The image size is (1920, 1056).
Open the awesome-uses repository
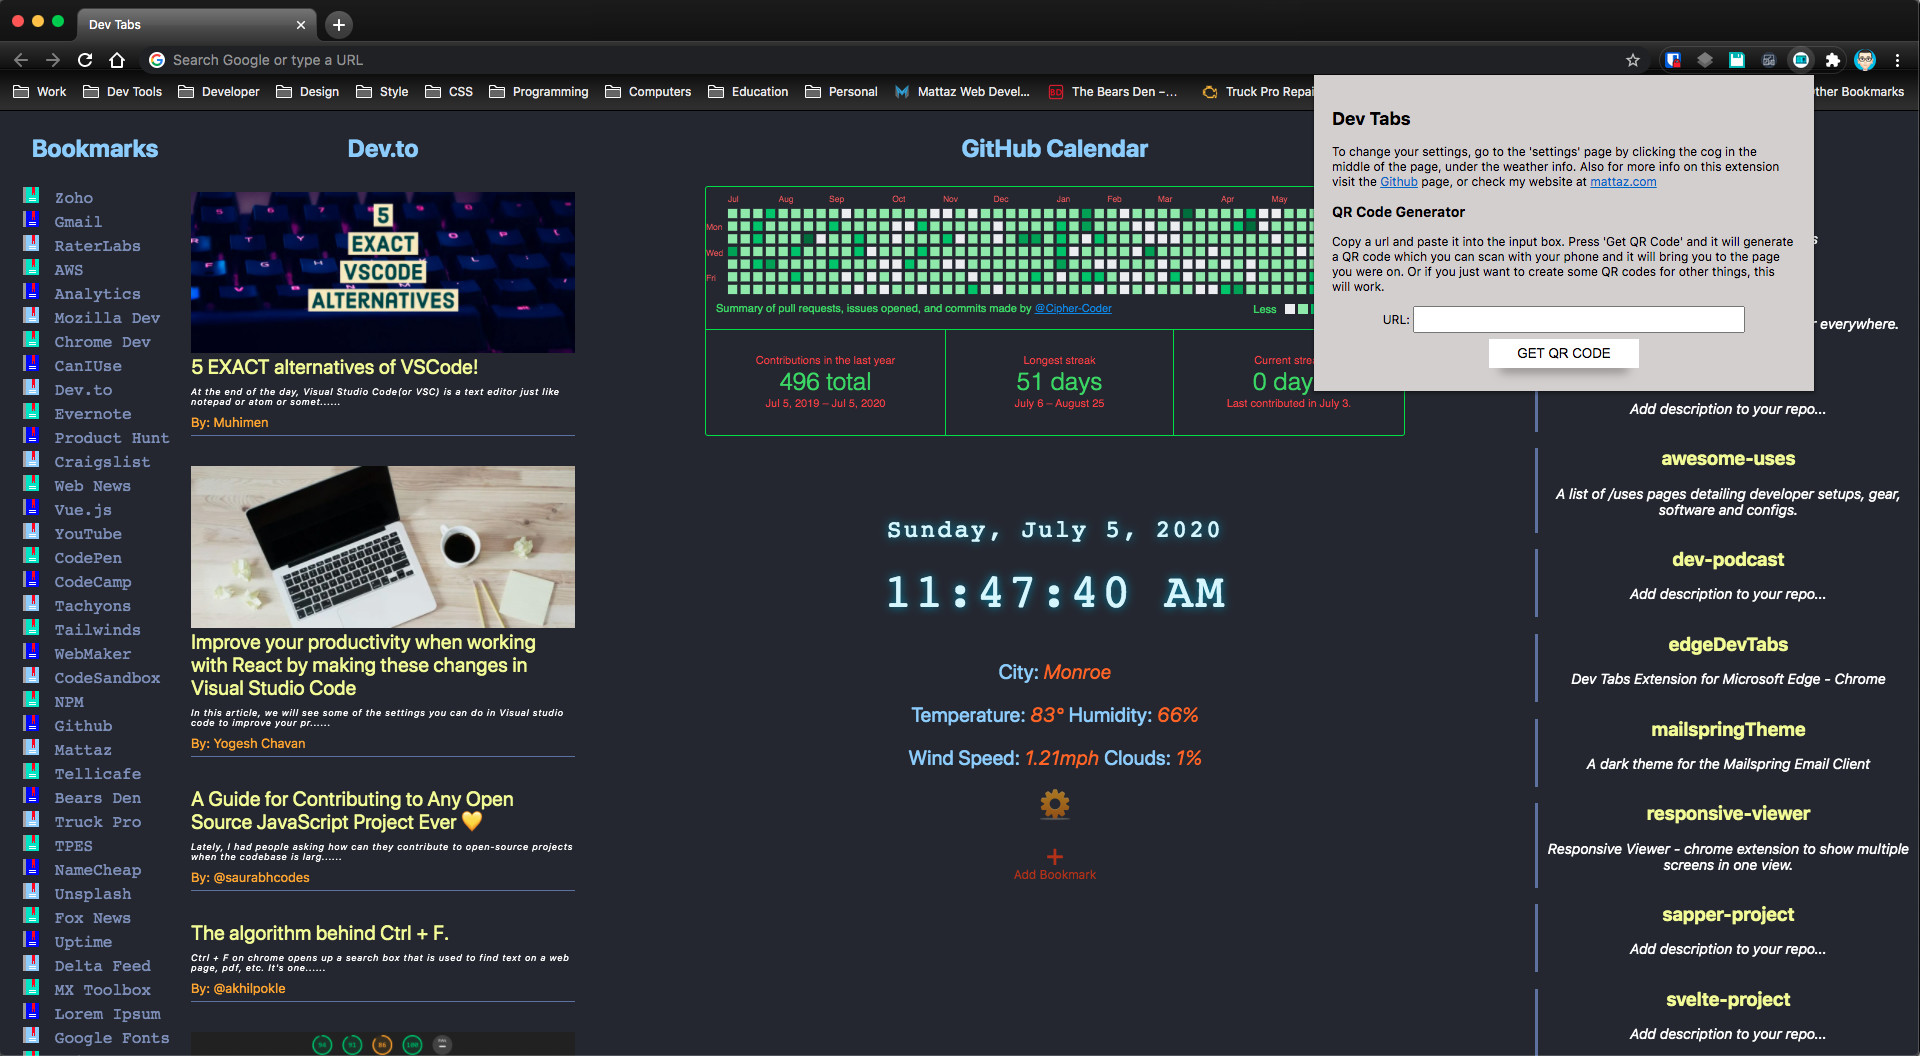[x=1728, y=459]
